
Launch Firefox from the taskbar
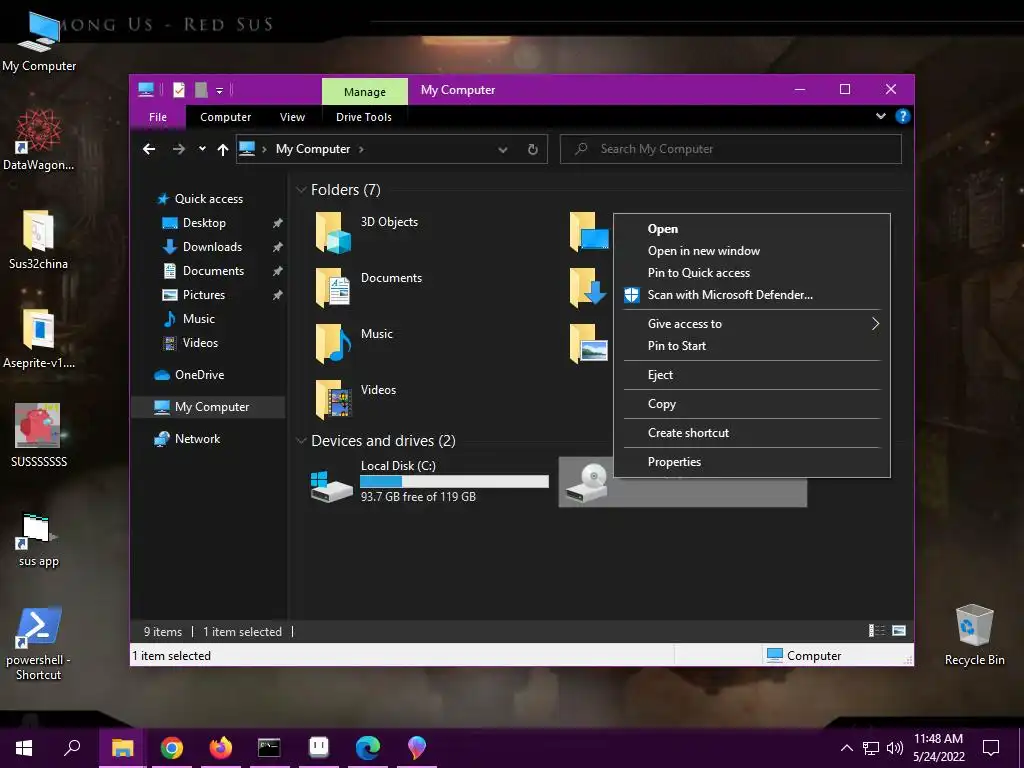pos(220,748)
